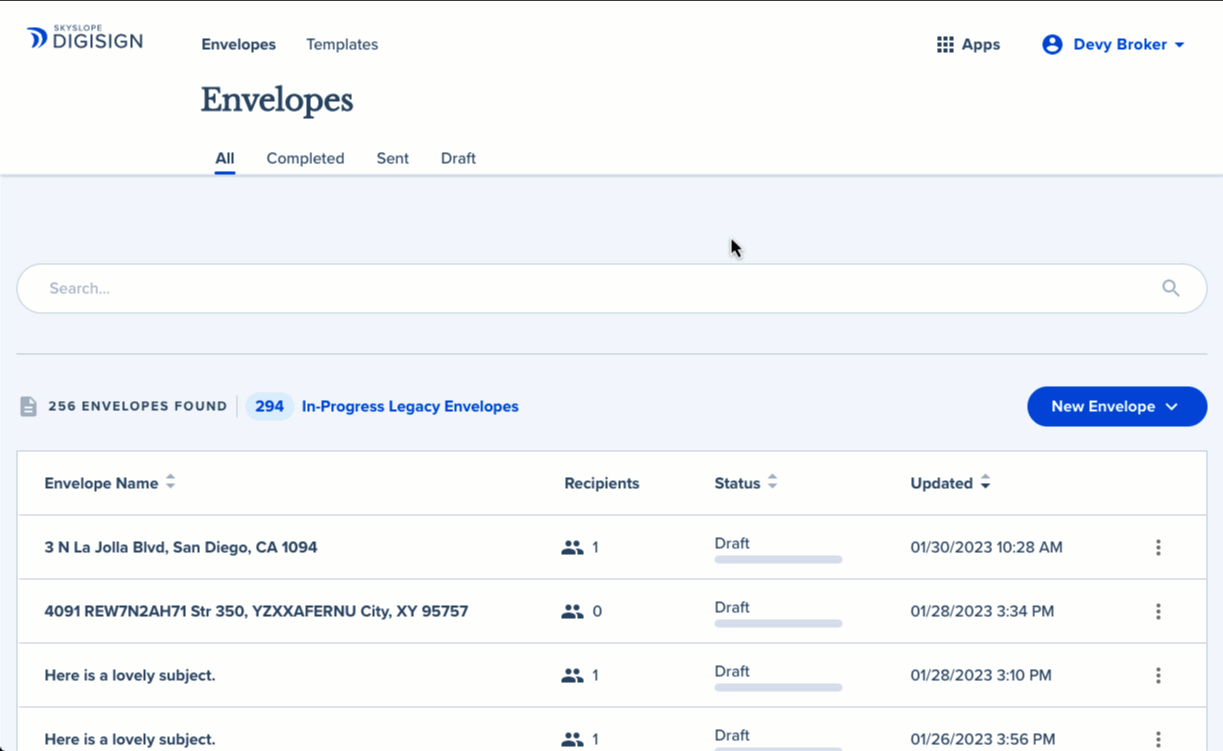
Task: Click recipients icon in 3 N La Jolla row
Action: coord(572,547)
